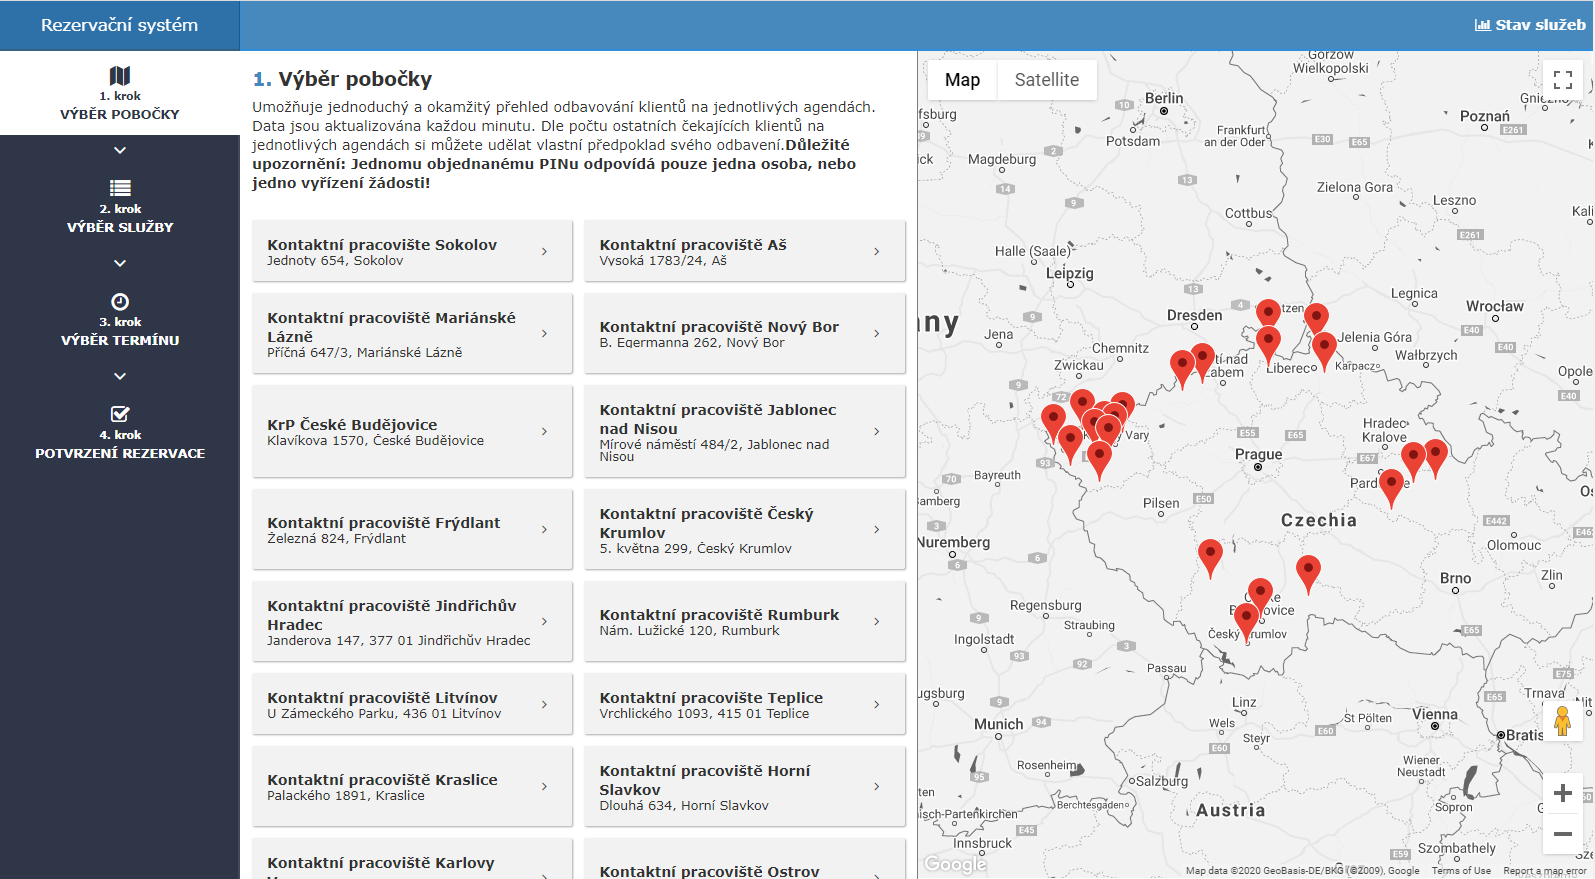The height and width of the screenshot is (879, 1595).
Task: Open the Jindřichův Hradec card's chevron arrow
Action: tap(544, 621)
